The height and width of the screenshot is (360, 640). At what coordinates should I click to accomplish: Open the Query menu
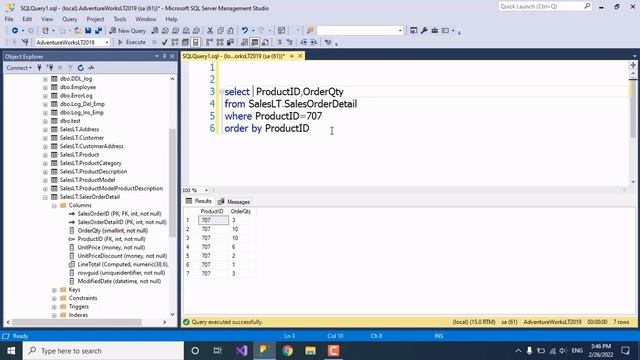[x=69, y=19]
